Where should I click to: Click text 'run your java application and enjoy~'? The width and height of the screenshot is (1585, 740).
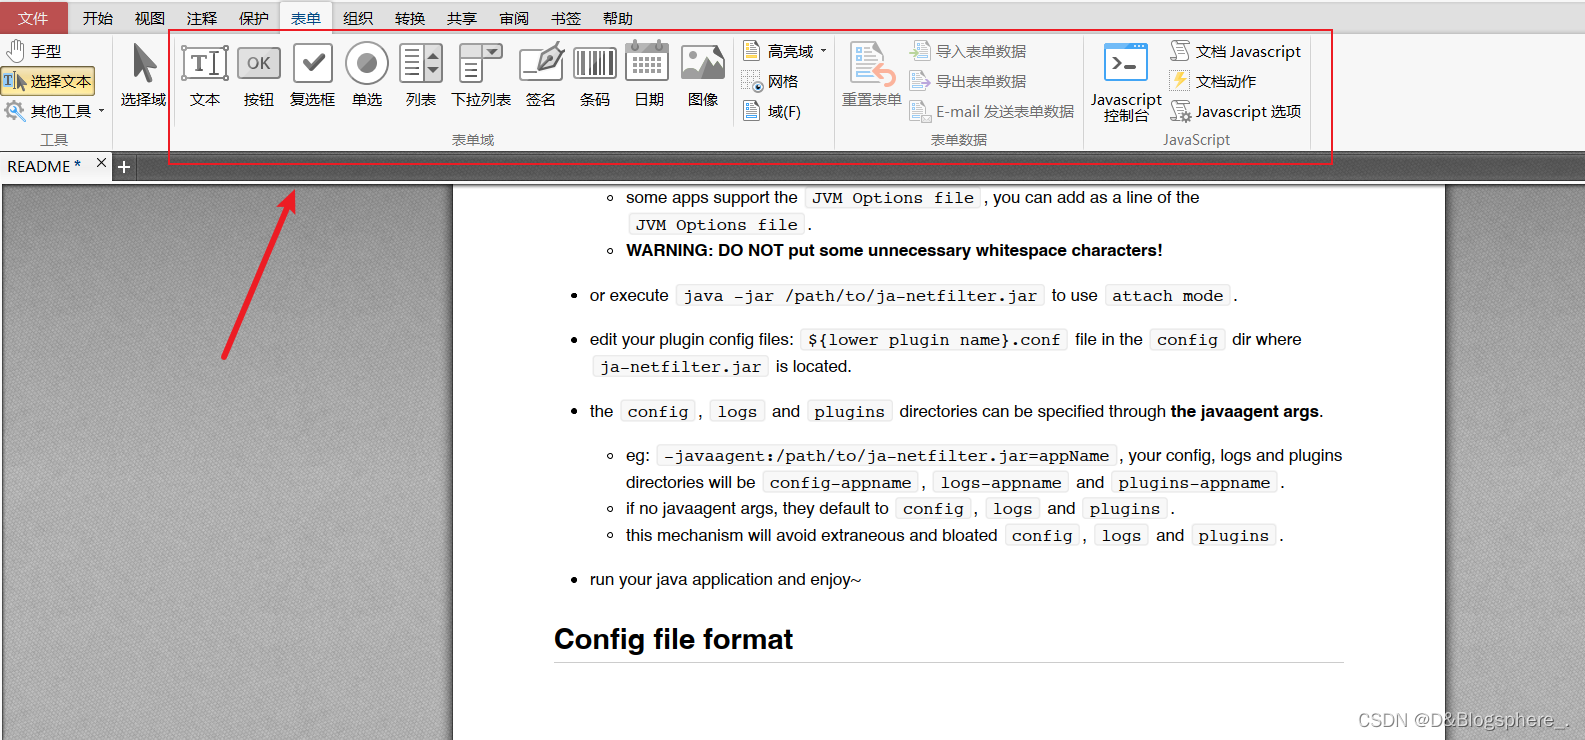pyautogui.click(x=725, y=580)
